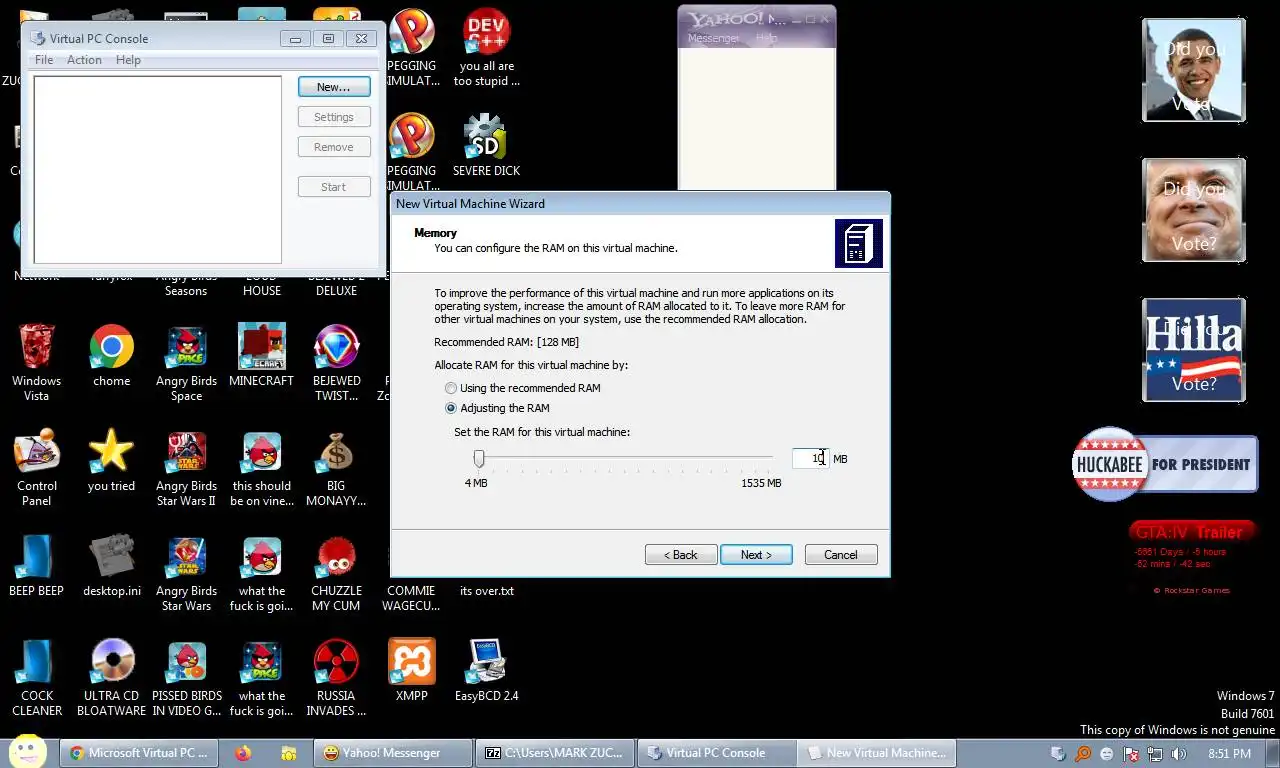Switch to Microsoft Virtual PC Chrome taskbar item
Screen dimensions: 1280x768
[x=138, y=753]
